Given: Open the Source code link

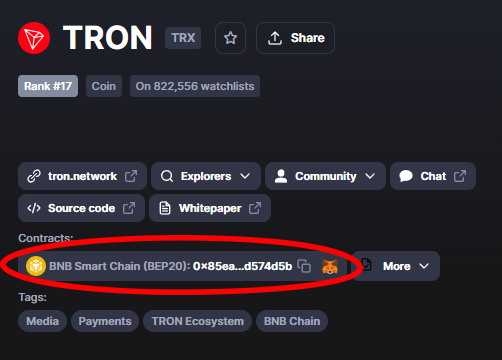Looking at the screenshot, I should pyautogui.click(x=82, y=208).
